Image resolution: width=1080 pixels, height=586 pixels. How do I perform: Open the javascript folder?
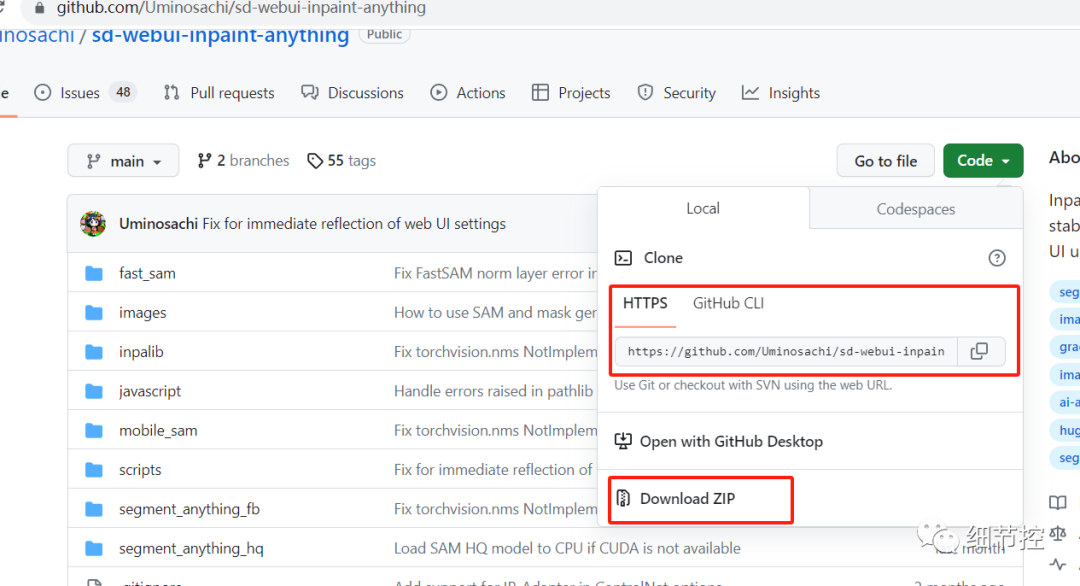coord(149,391)
